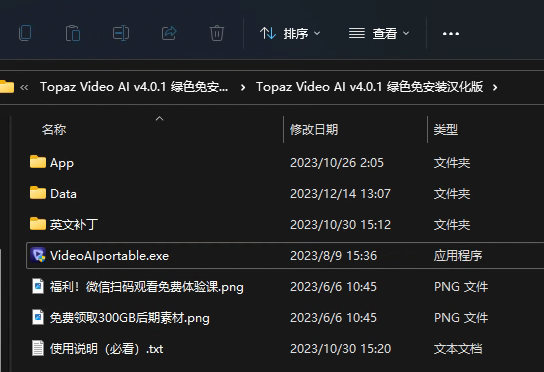Click the icon of 使用说明（必看）.txt

[38, 348]
